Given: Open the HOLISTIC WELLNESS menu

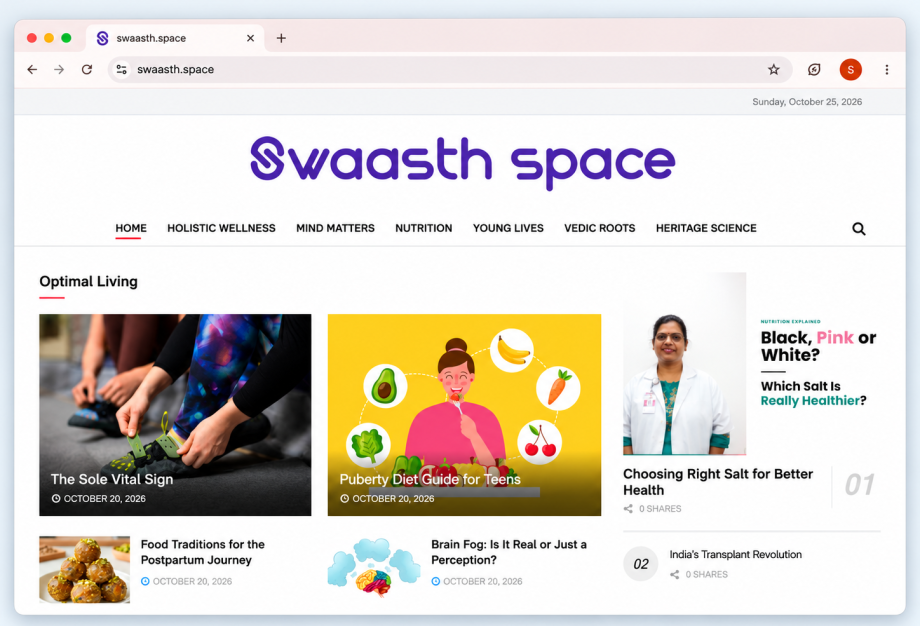Looking at the screenshot, I should point(221,228).
